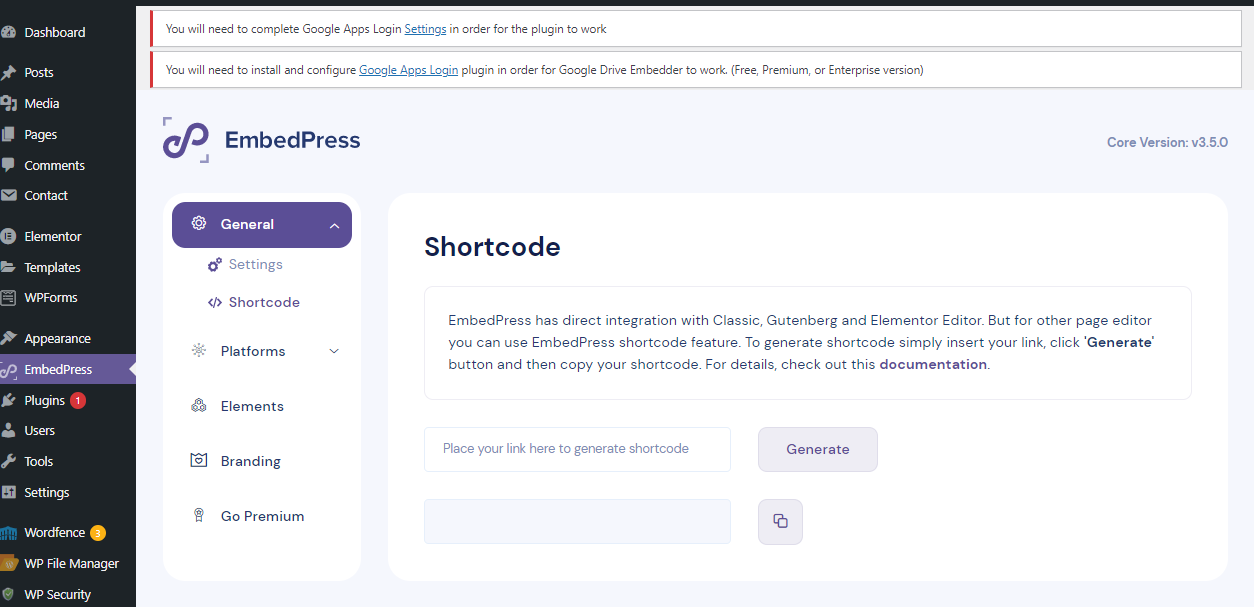Click the Pages icon in sidebar
The image size is (1254, 607).
8,134
